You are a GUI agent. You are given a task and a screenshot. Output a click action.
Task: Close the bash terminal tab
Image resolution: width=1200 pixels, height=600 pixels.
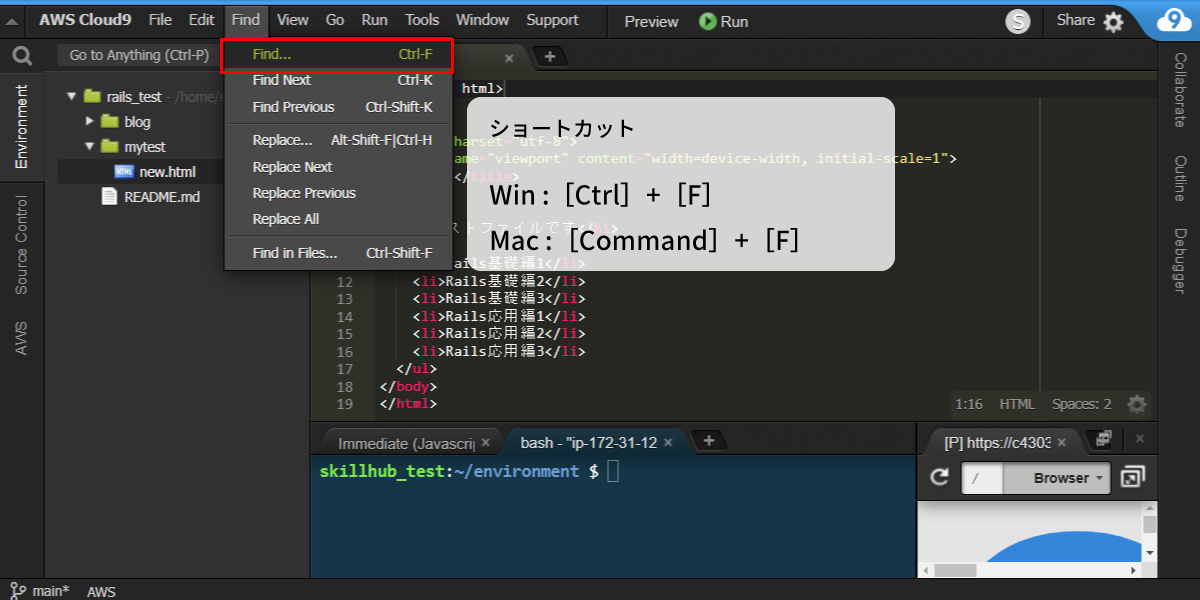(669, 442)
